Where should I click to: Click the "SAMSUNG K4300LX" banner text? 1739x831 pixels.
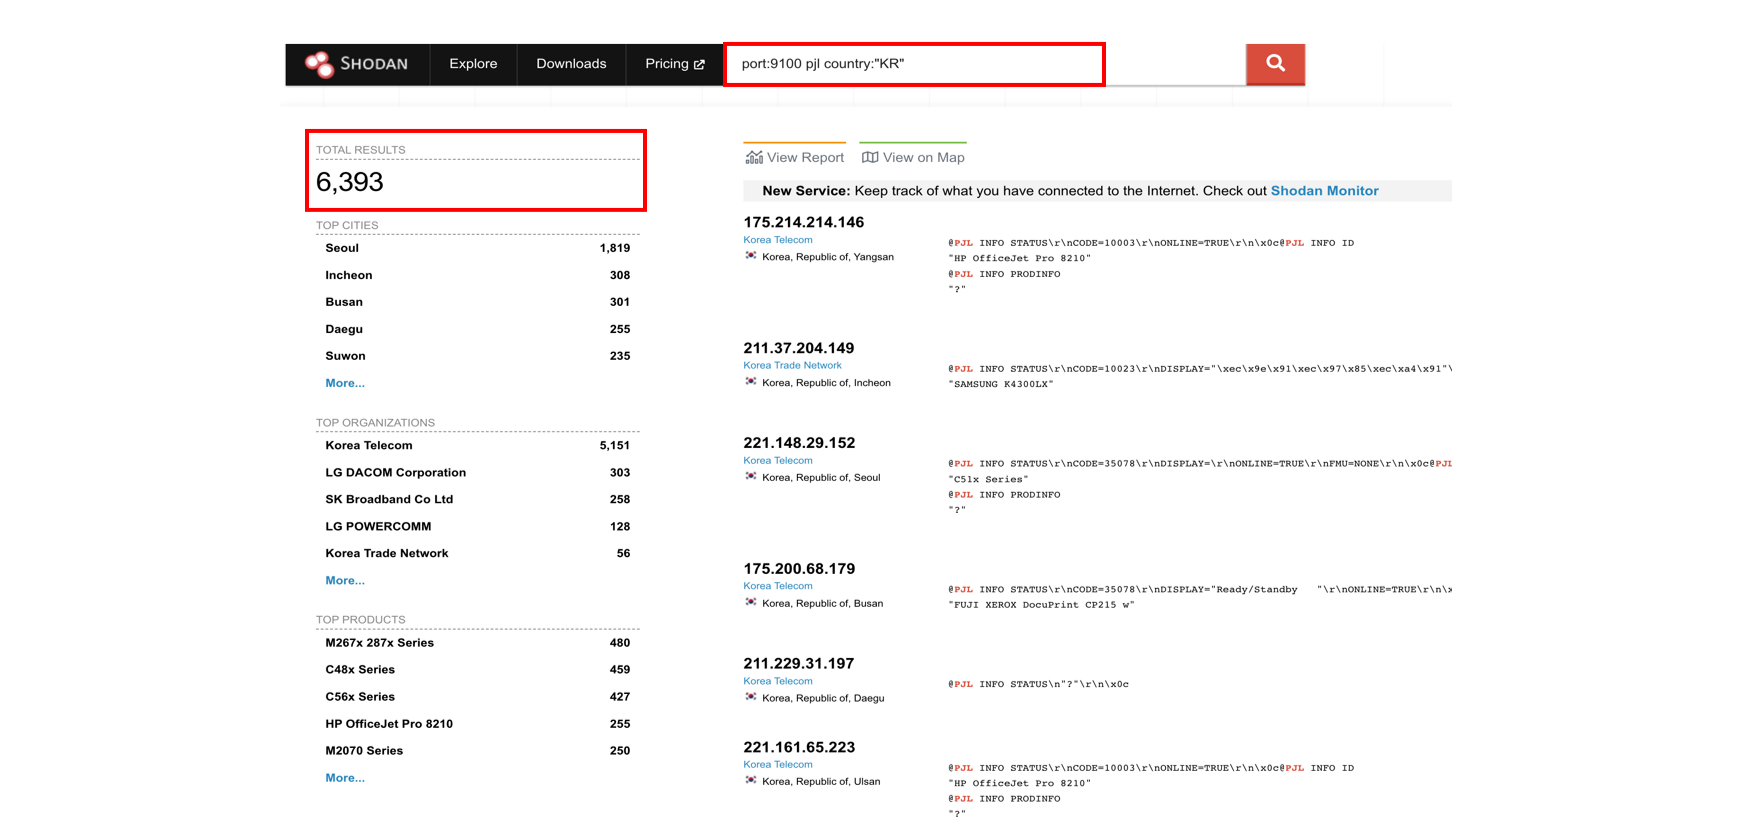point(1001,384)
